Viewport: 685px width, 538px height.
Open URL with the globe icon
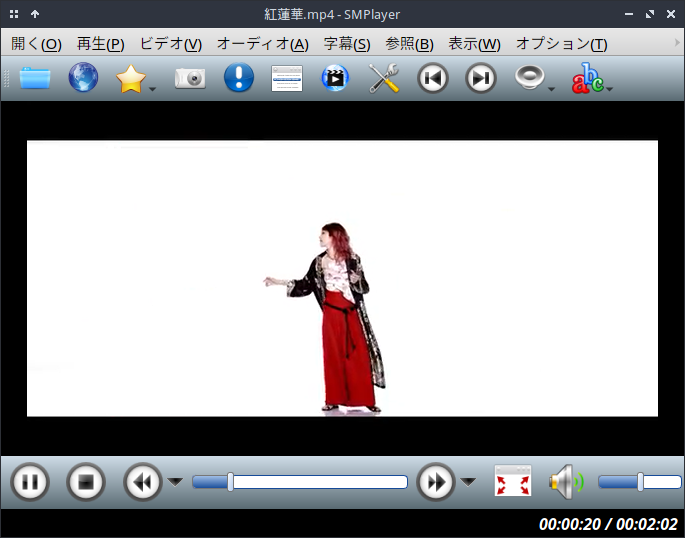(x=83, y=77)
